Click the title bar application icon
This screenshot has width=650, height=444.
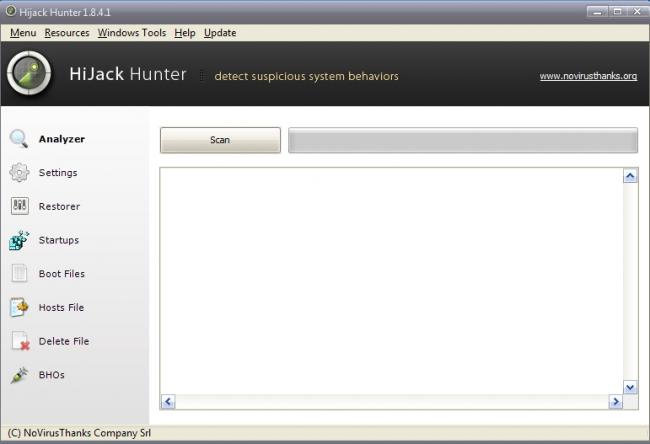click(11, 11)
